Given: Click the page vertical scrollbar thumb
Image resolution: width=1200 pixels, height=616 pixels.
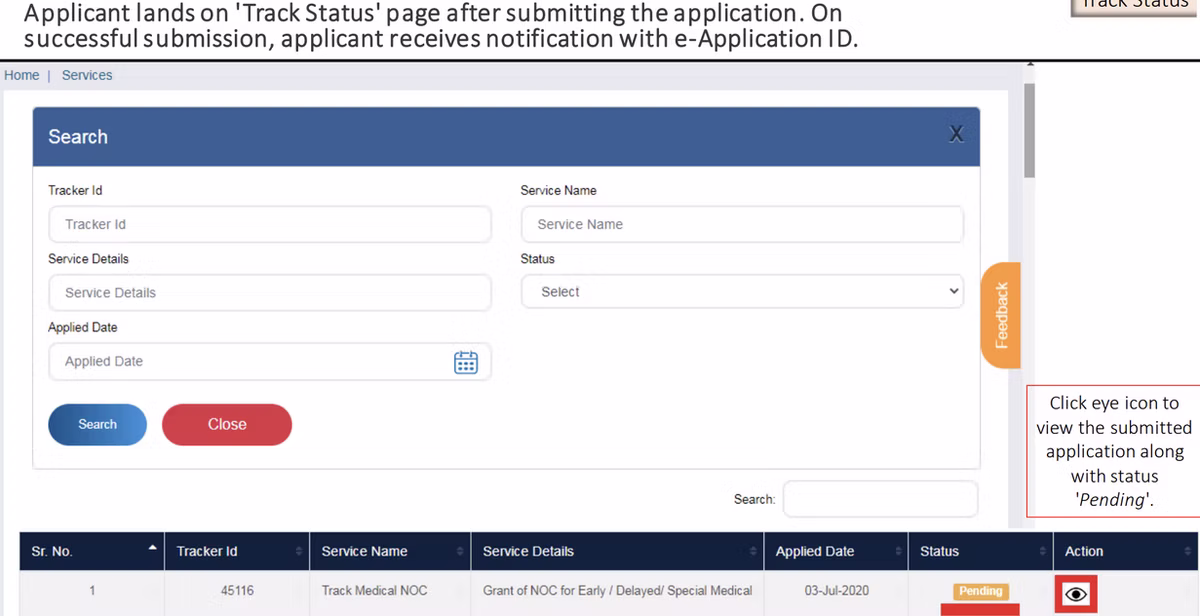Looking at the screenshot, I should click(x=1029, y=130).
